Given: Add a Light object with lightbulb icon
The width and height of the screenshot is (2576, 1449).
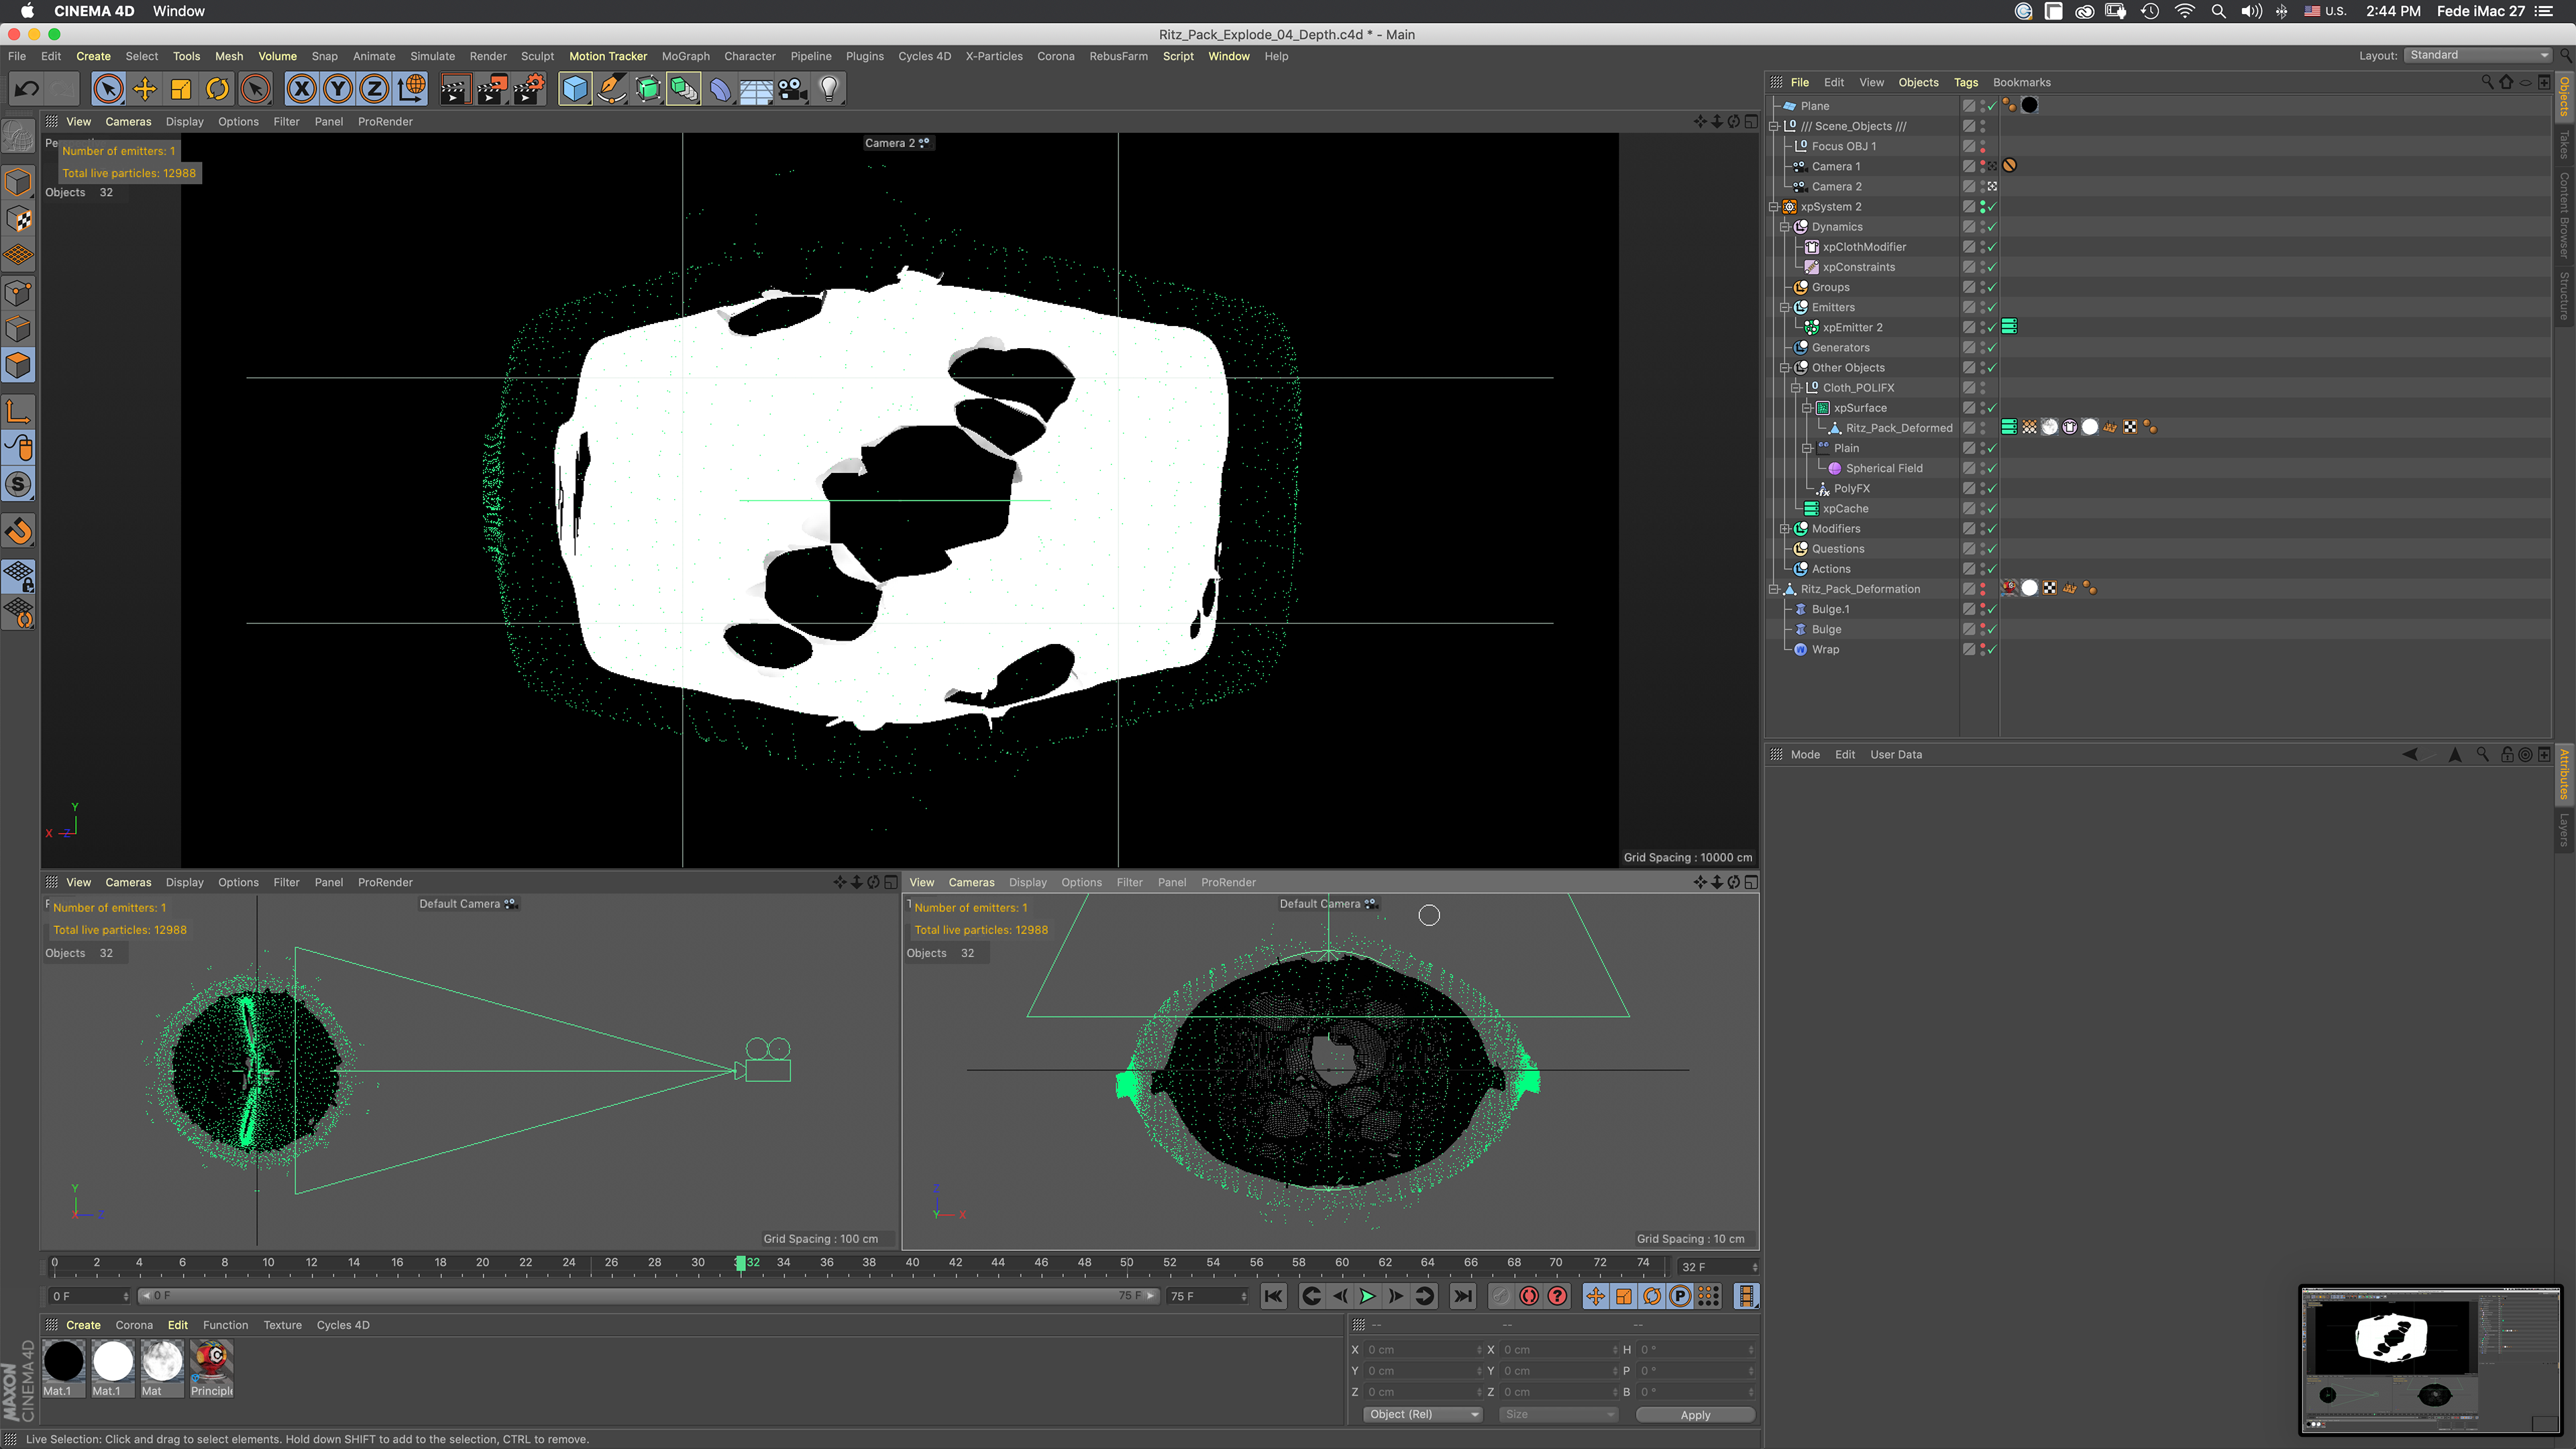Looking at the screenshot, I should point(829,89).
